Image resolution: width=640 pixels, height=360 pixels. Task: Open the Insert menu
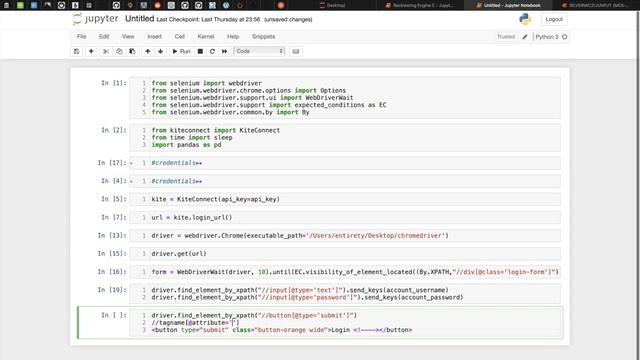pos(154,37)
